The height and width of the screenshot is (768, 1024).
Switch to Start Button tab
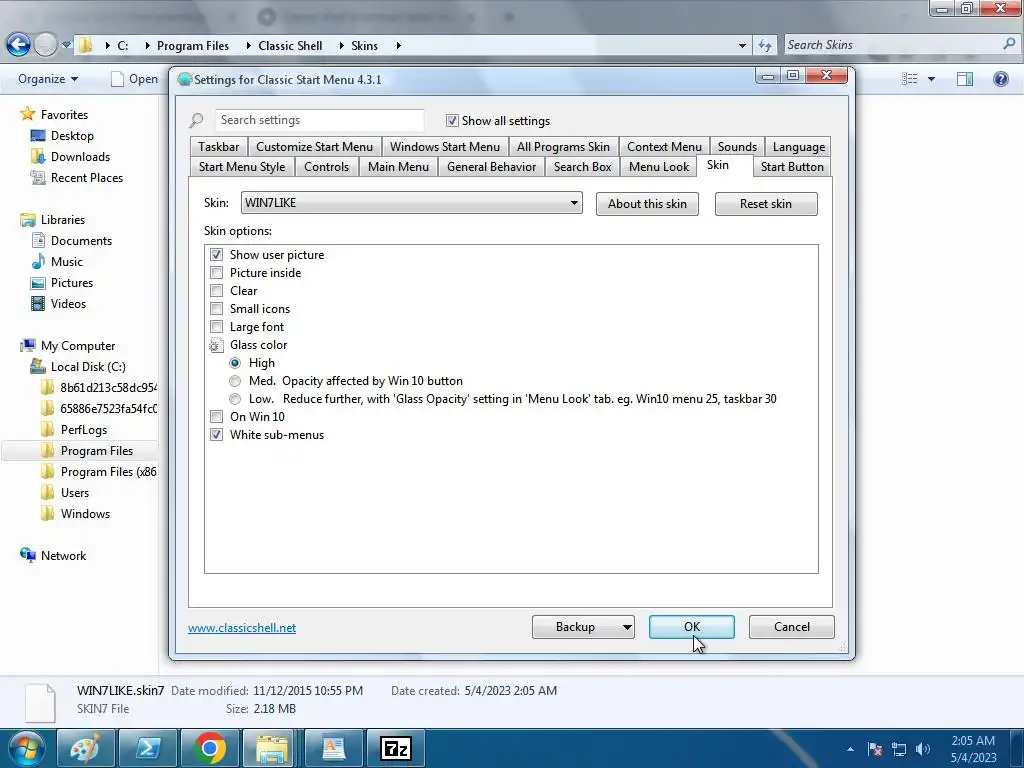pyautogui.click(x=792, y=167)
